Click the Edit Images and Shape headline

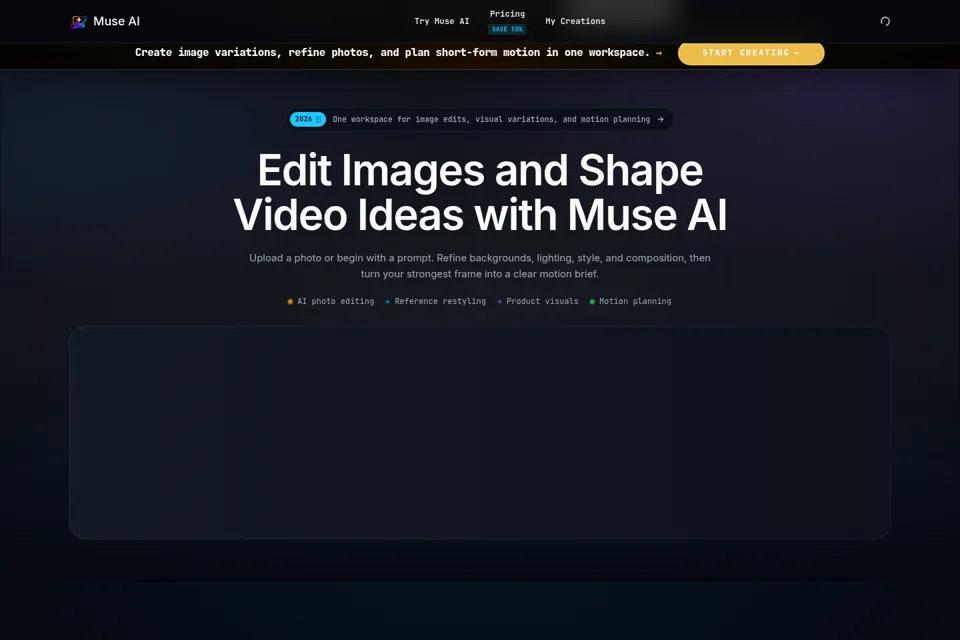click(x=480, y=192)
